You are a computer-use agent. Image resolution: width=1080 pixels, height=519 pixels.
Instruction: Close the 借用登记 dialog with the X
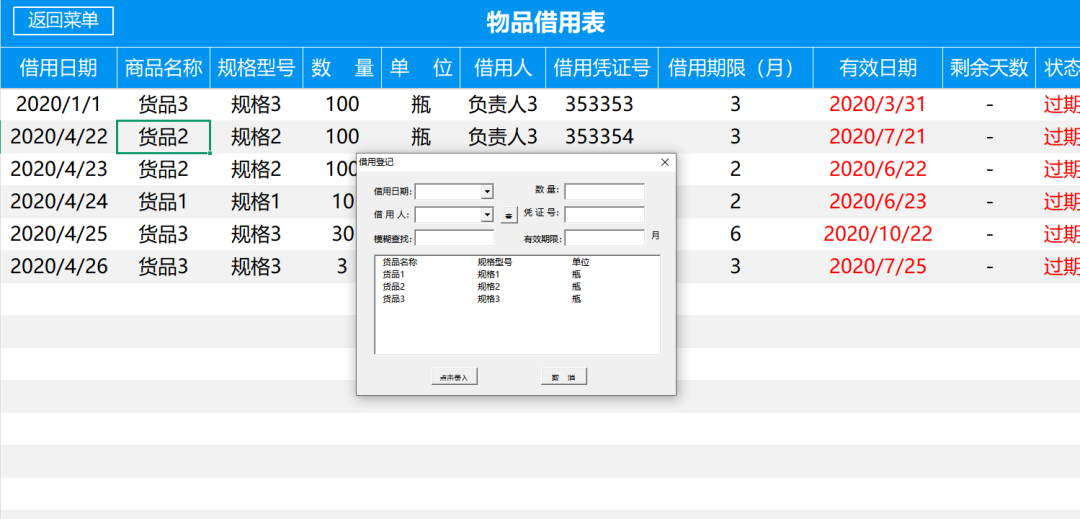[x=665, y=162]
